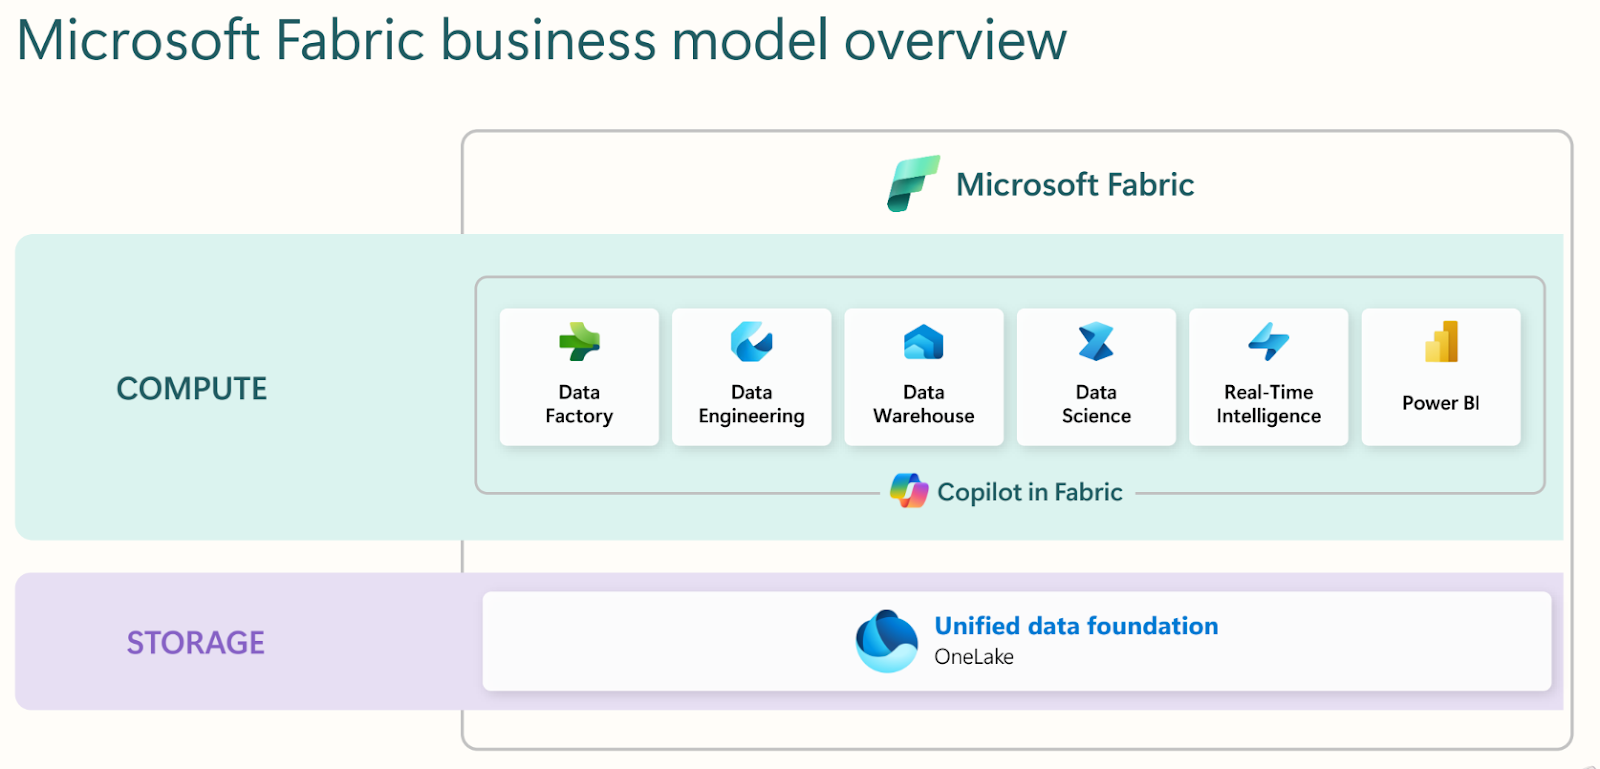The image size is (1600, 769).
Task: Click the "COMPUTE" label
Action: coord(192,388)
